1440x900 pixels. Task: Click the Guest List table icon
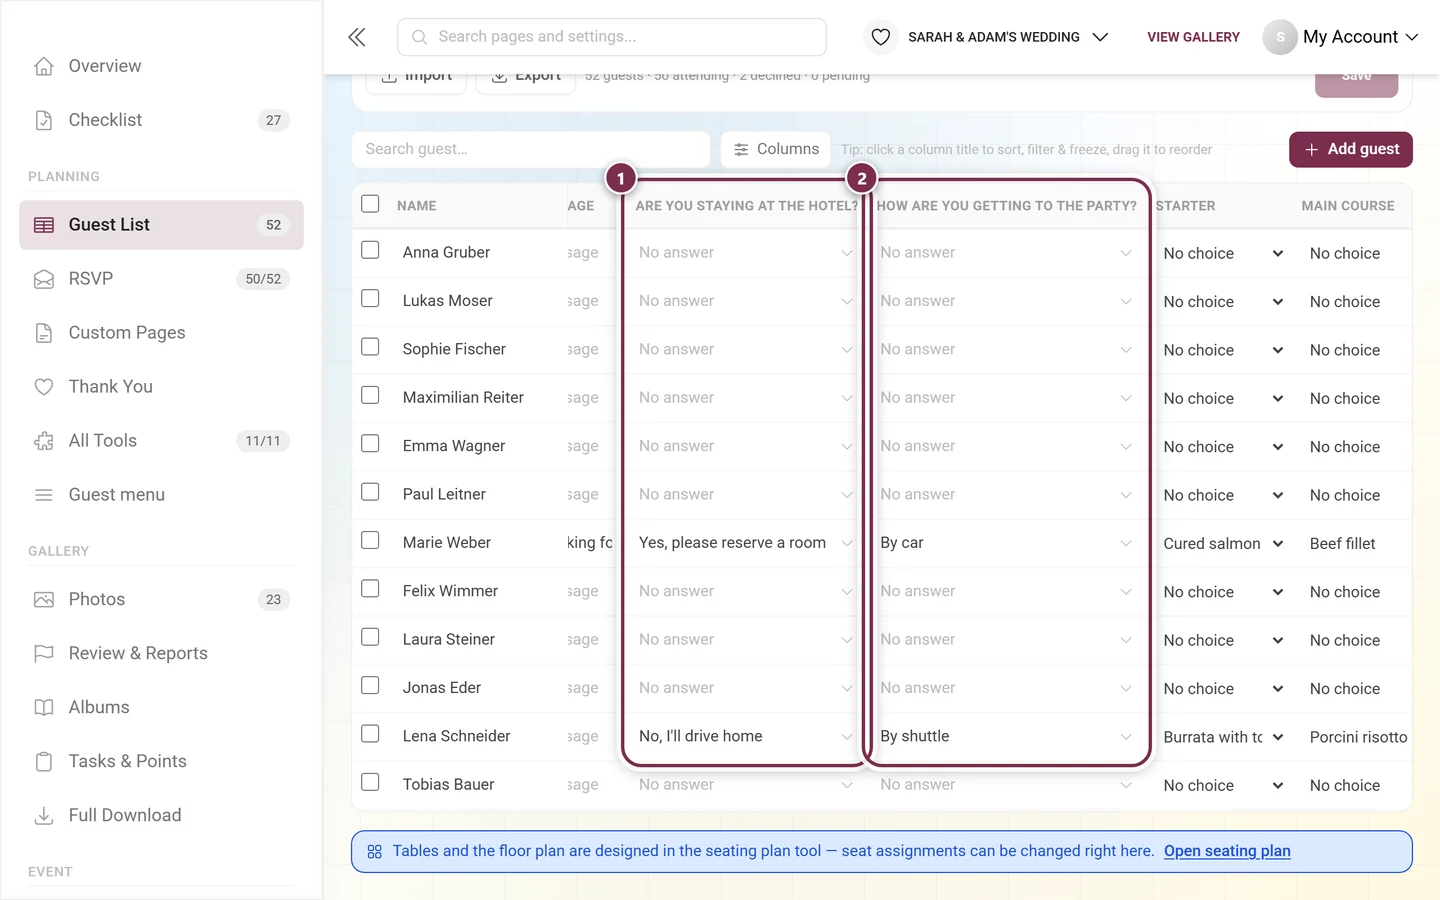pos(44,225)
